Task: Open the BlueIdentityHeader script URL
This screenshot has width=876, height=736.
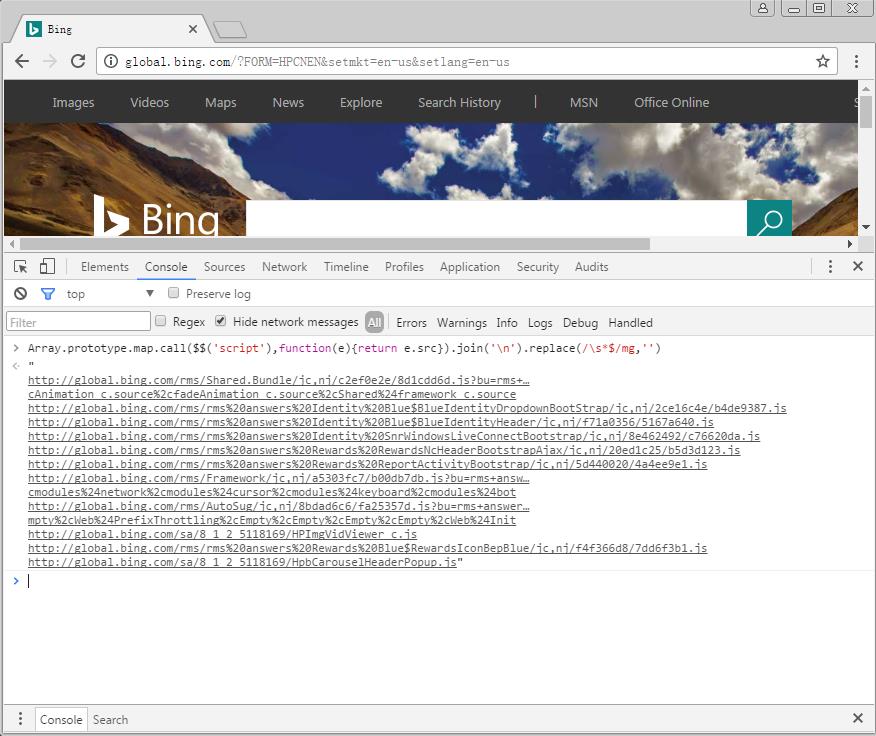Action: click(370, 422)
